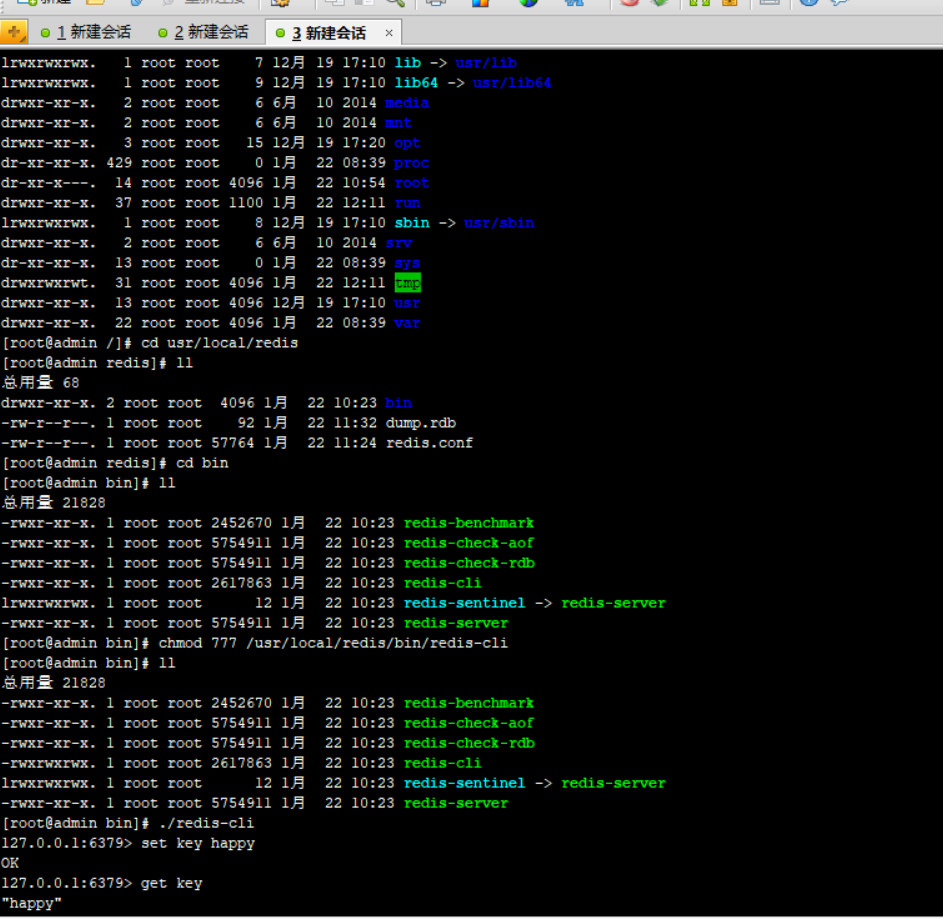Click the usr/sbin symlink target text
The image size is (943, 919).
click(x=499, y=223)
